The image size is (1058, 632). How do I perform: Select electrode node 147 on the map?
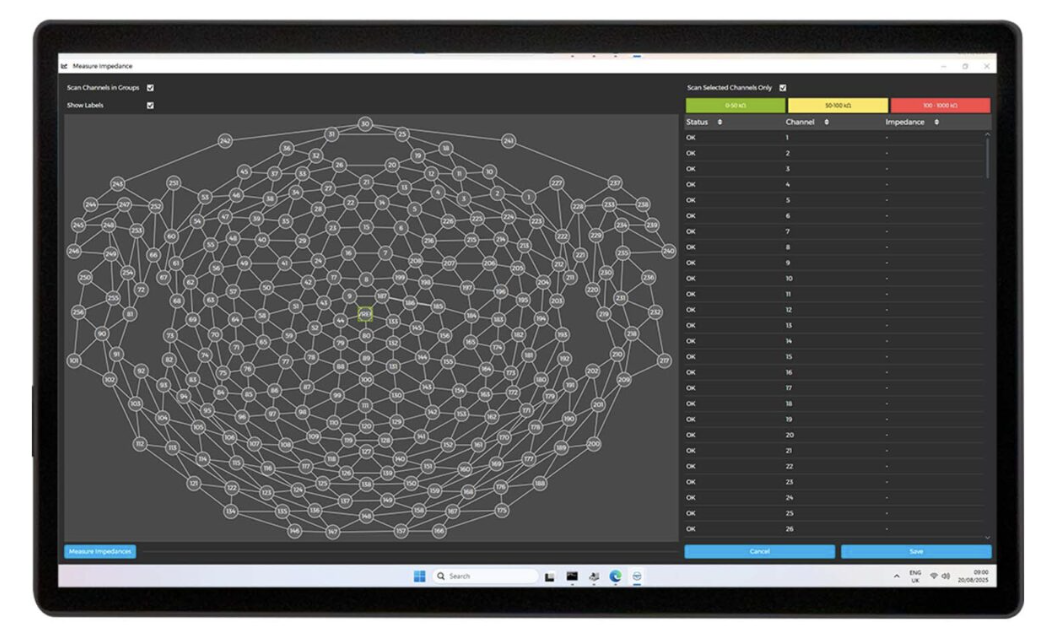(x=333, y=532)
